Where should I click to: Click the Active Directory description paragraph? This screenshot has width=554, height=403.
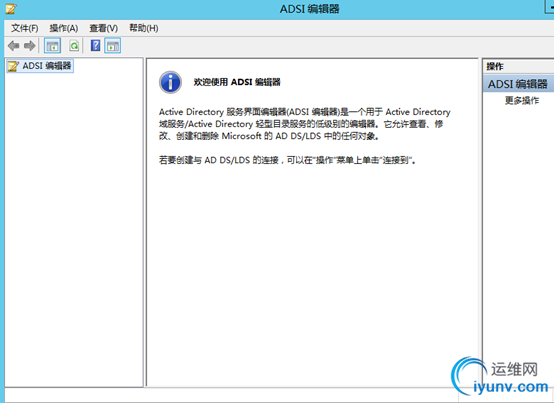tap(305, 124)
